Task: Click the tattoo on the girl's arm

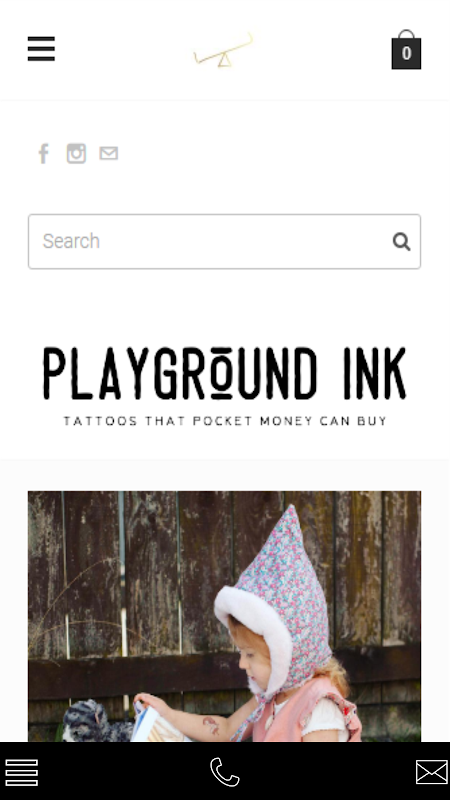Action: [211, 725]
